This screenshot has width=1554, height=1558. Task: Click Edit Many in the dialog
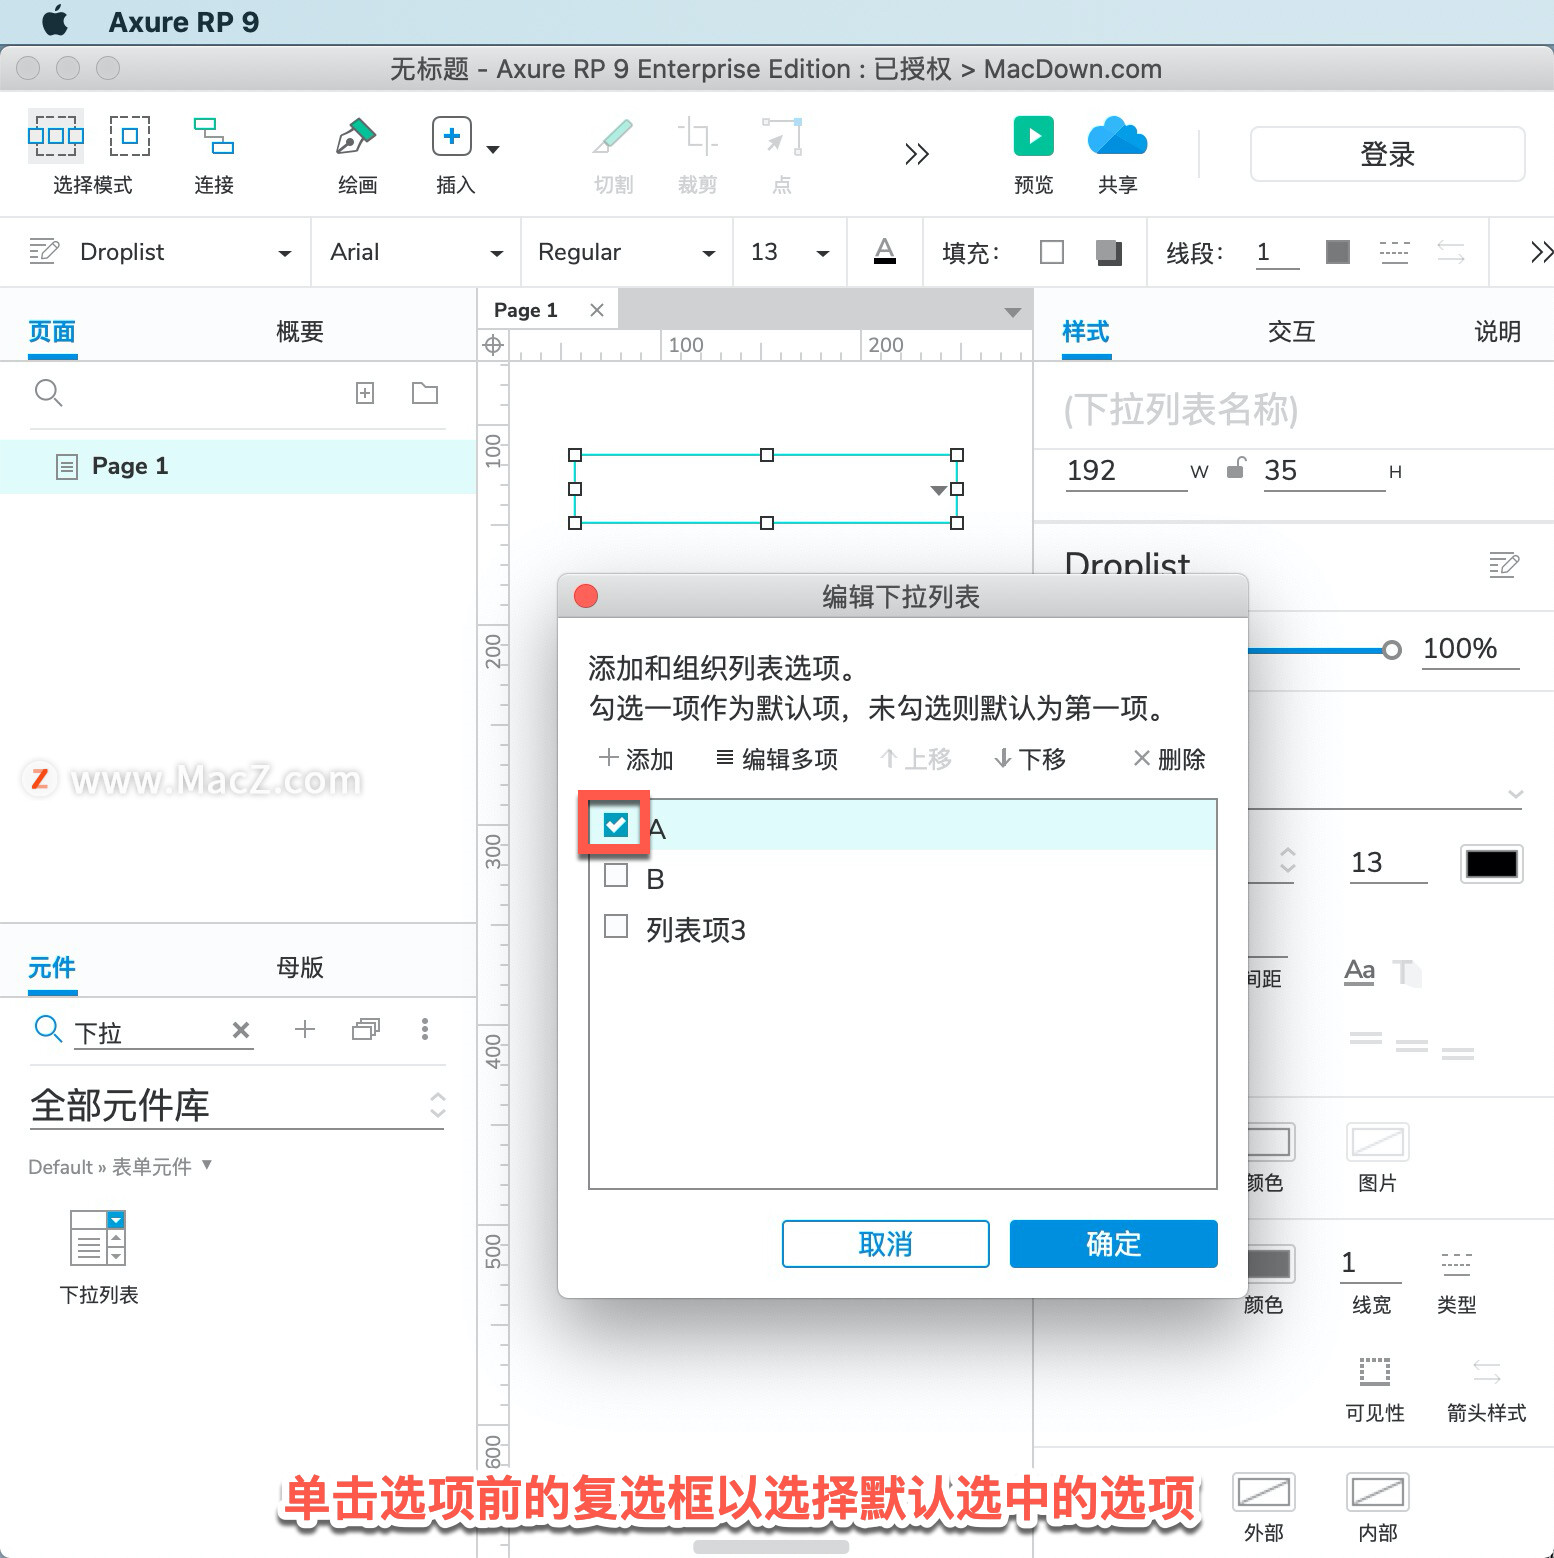tap(777, 759)
